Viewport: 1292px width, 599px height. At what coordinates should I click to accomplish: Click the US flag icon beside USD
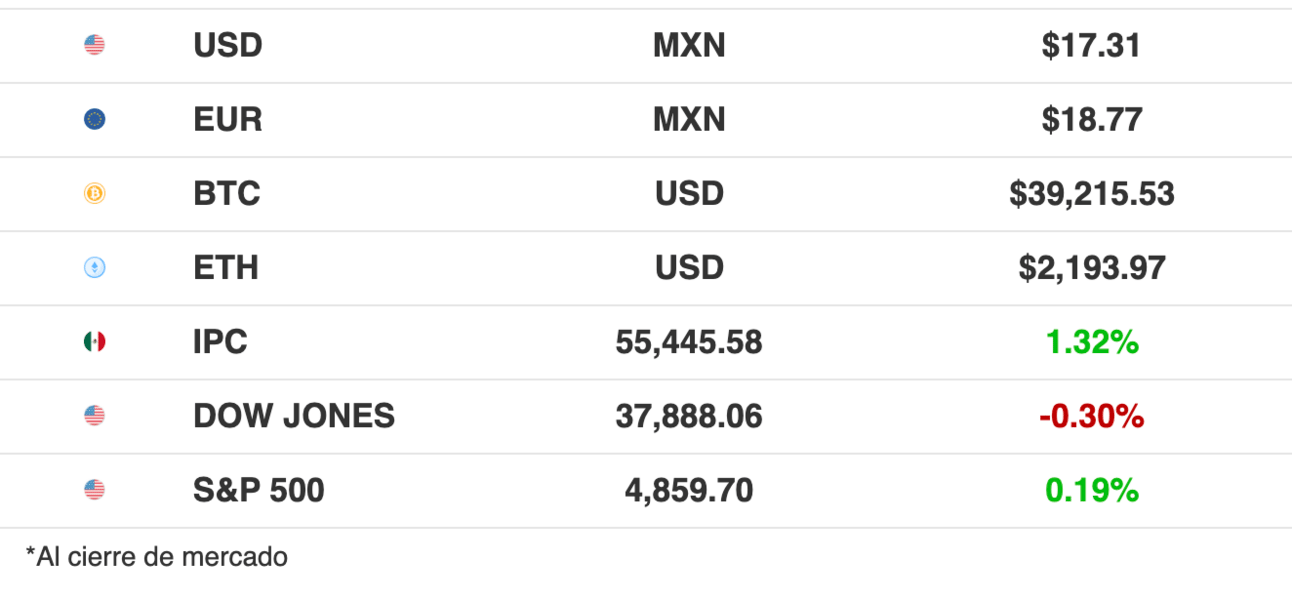pos(94,45)
